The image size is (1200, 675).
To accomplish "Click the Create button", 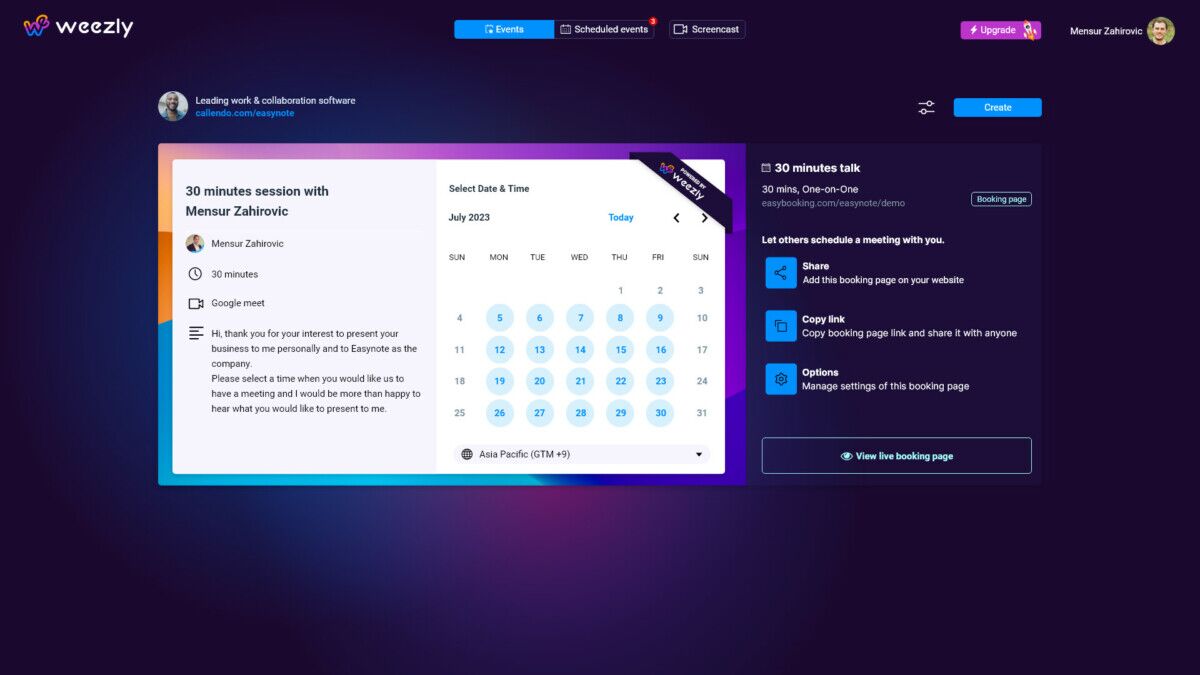I will (997, 107).
